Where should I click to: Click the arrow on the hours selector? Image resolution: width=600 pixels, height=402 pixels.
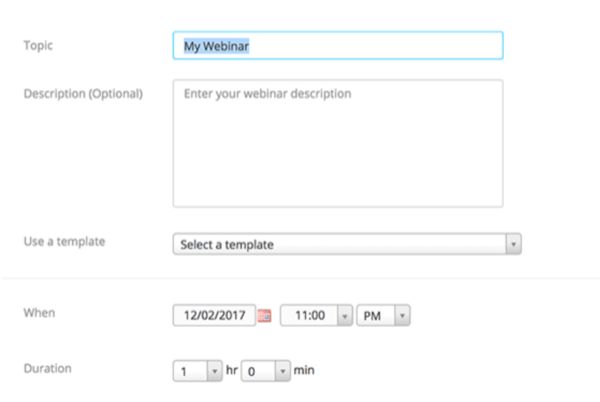214,371
